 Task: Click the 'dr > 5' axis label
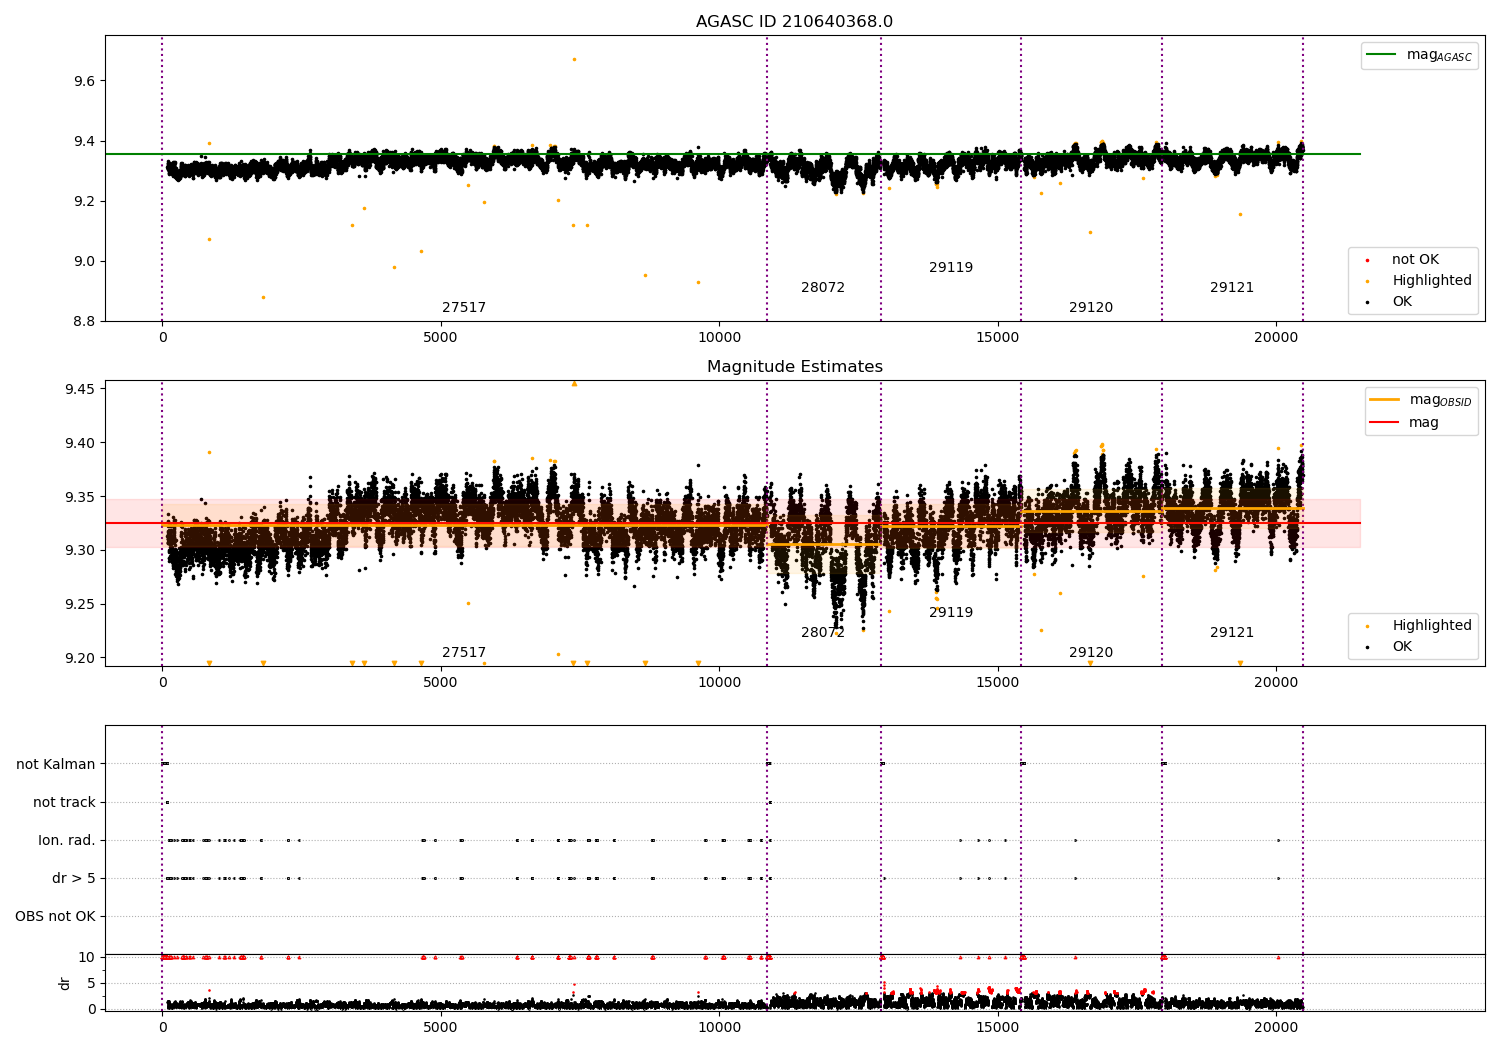(x=74, y=879)
